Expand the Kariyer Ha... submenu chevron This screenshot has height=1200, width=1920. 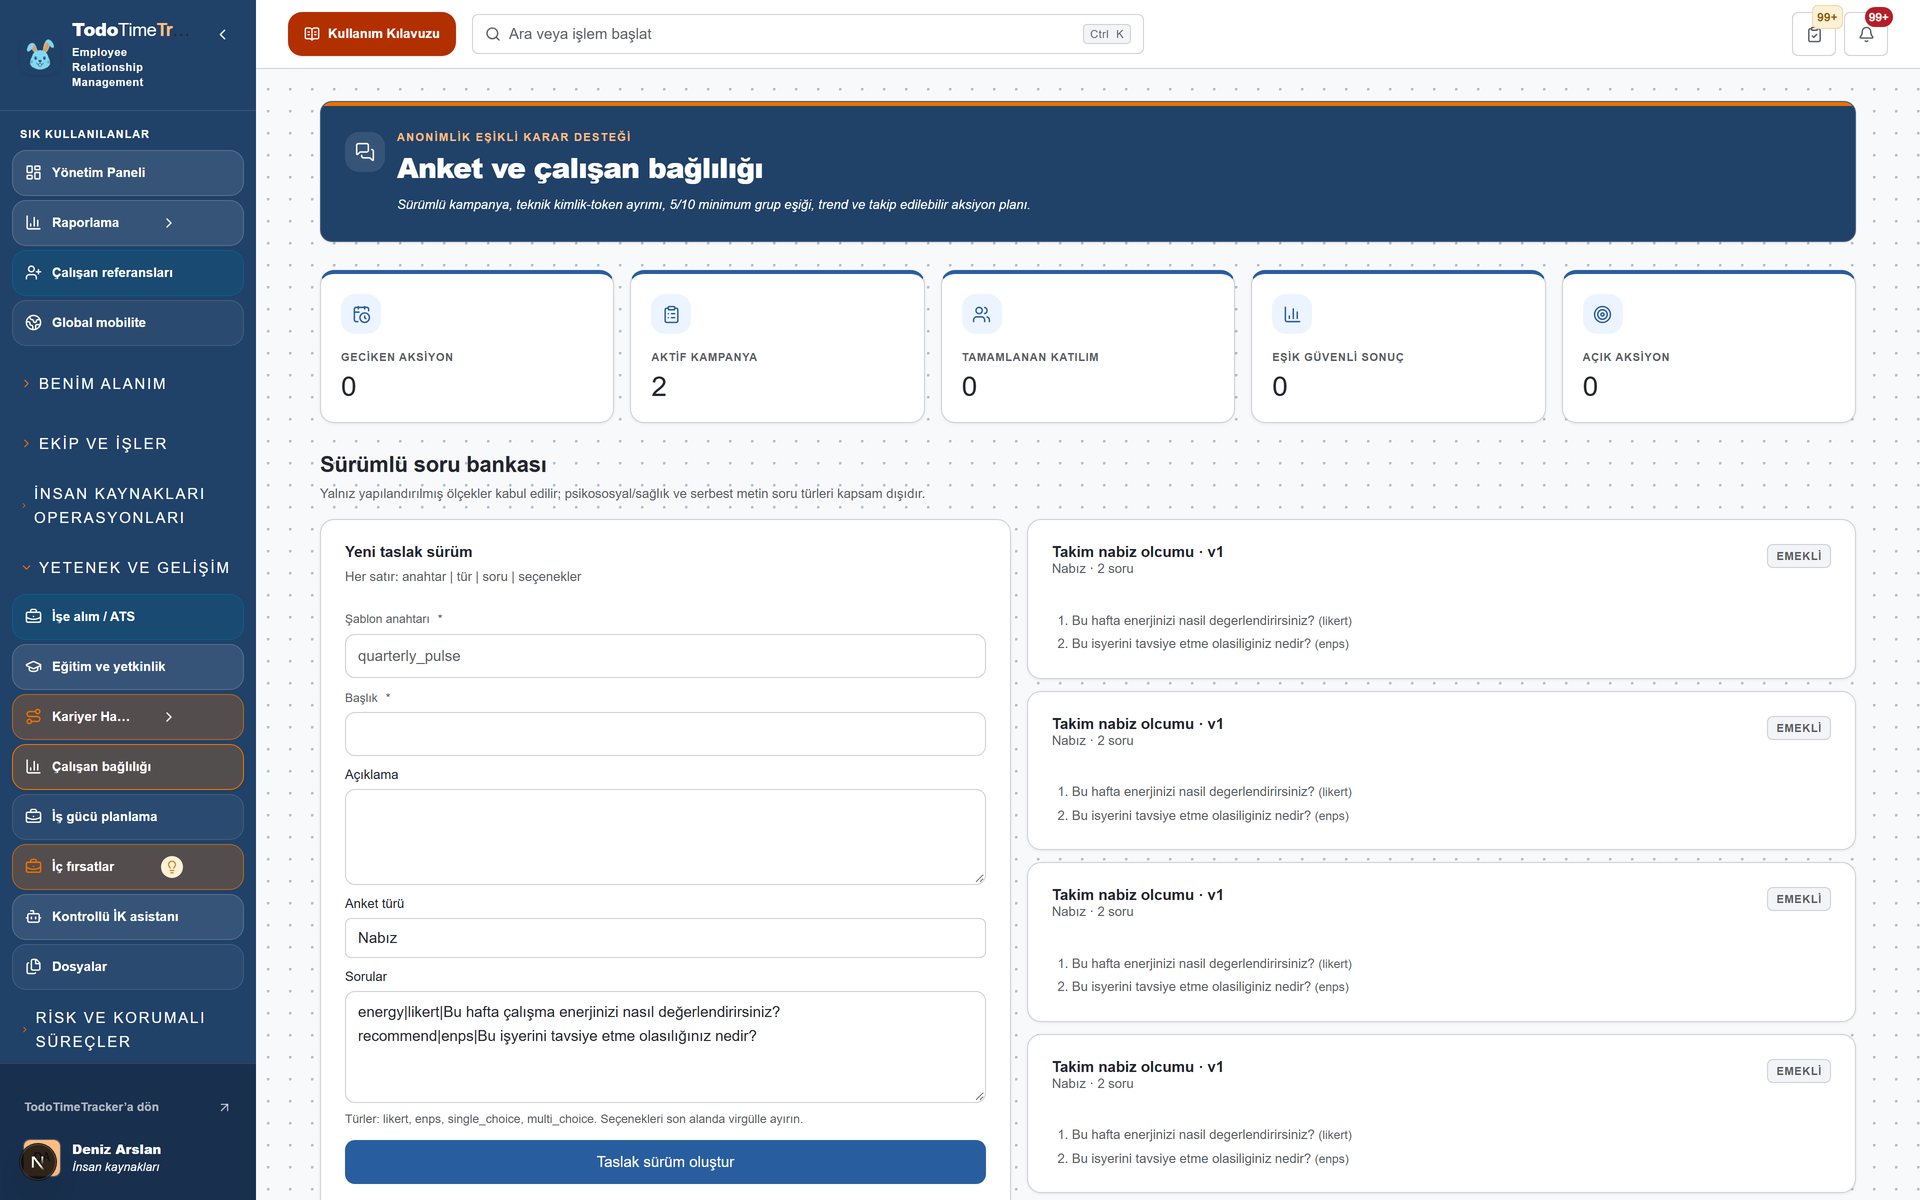coord(169,717)
